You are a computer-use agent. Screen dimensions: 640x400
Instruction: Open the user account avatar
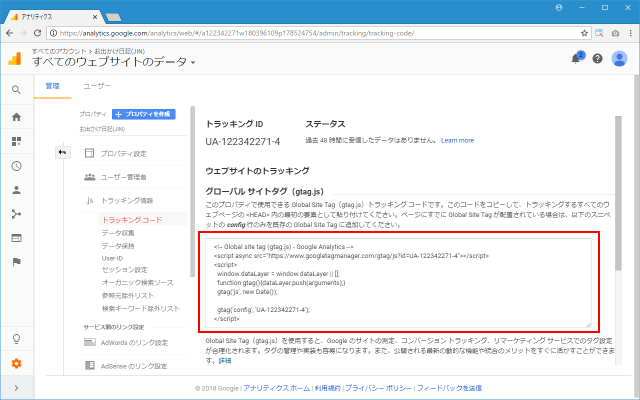tap(619, 58)
